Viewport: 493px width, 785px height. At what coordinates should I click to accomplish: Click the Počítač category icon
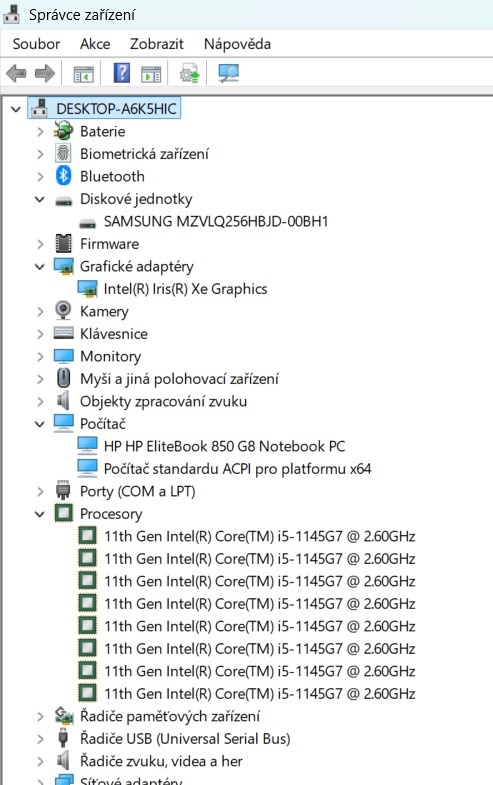click(64, 424)
